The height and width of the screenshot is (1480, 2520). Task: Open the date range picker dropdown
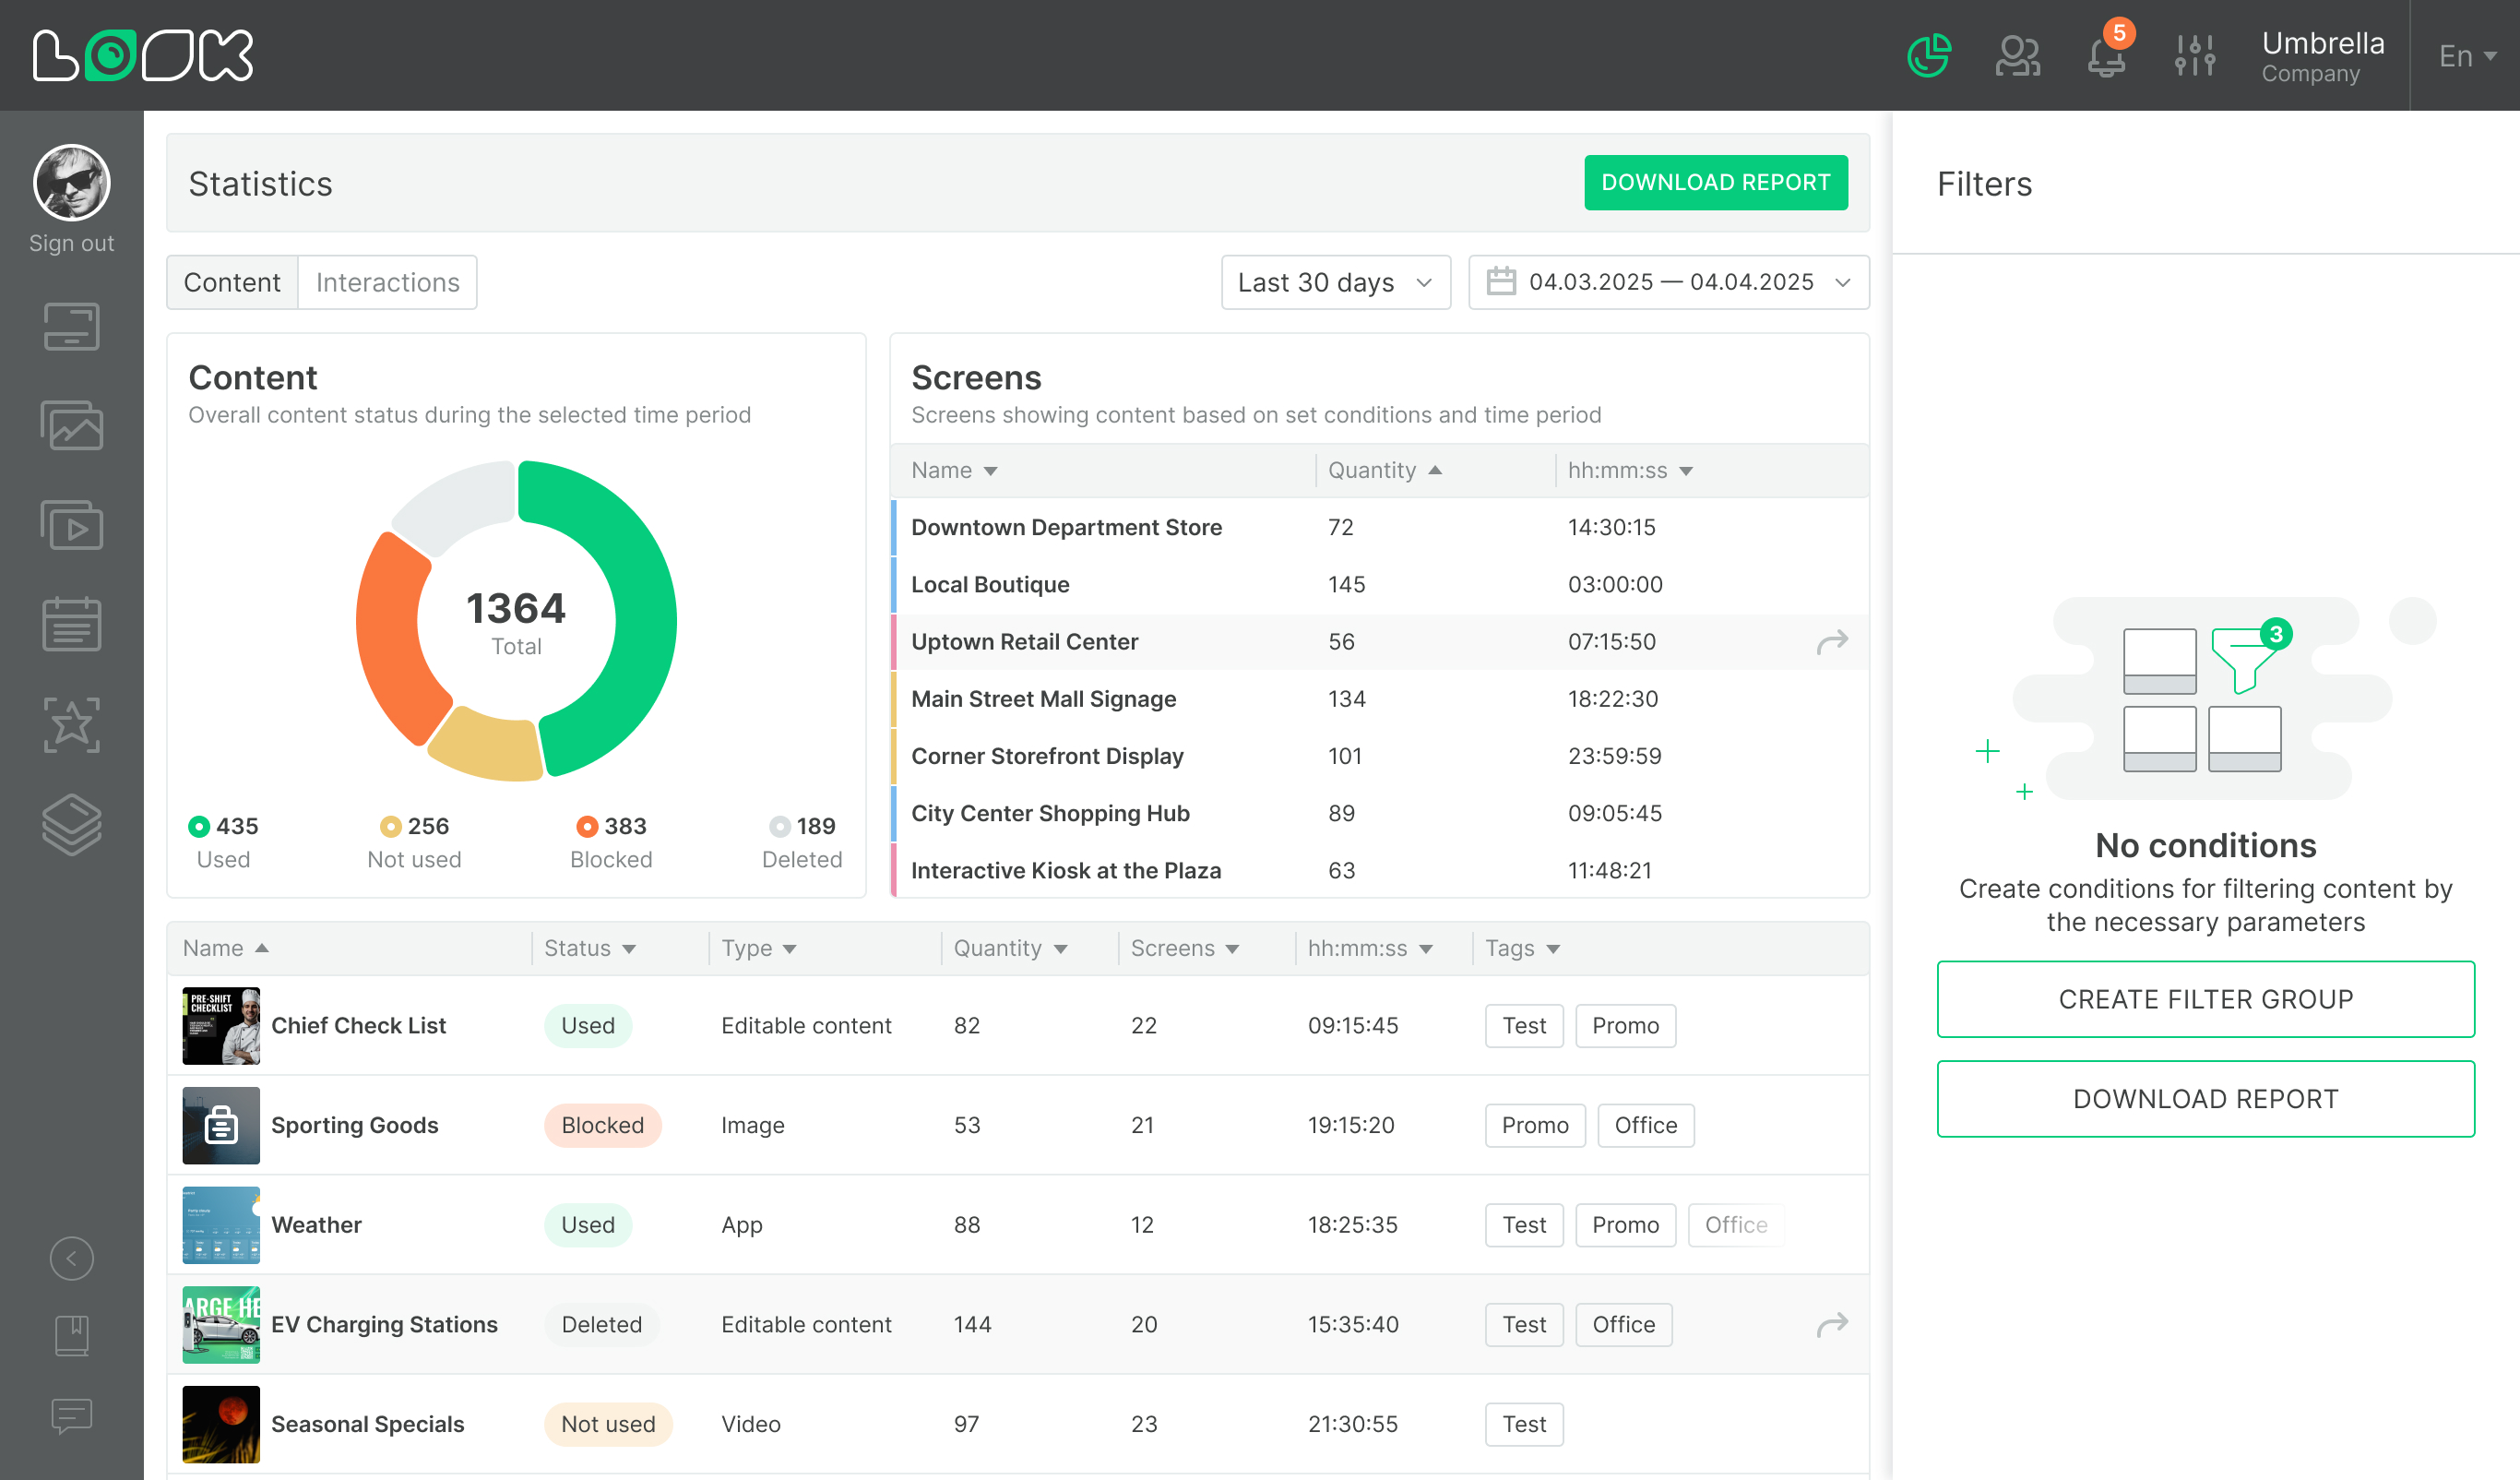point(1668,283)
